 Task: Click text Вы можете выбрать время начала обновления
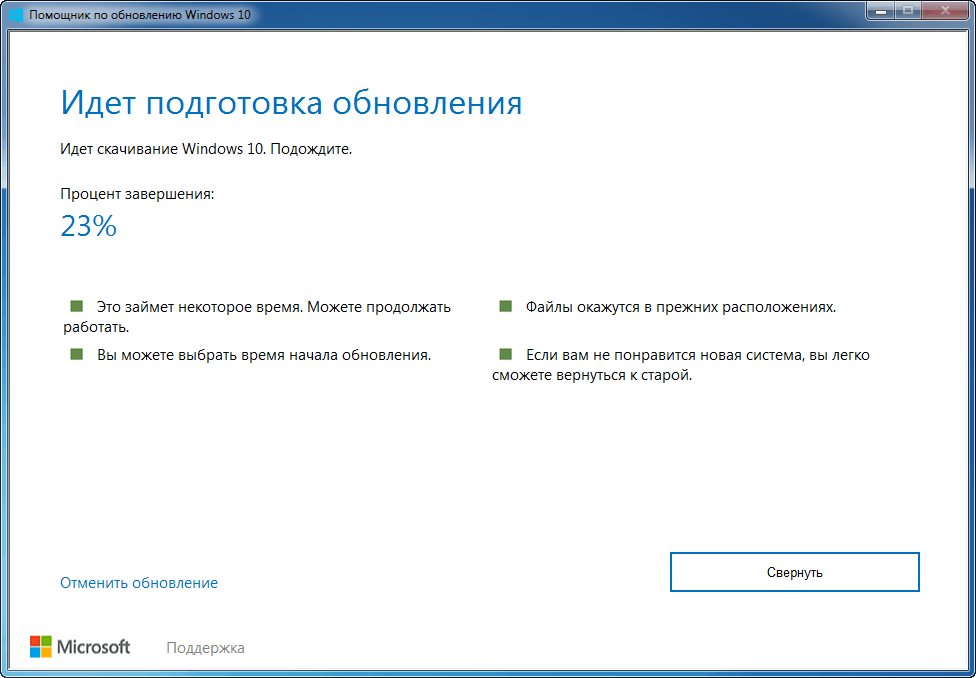click(x=264, y=355)
